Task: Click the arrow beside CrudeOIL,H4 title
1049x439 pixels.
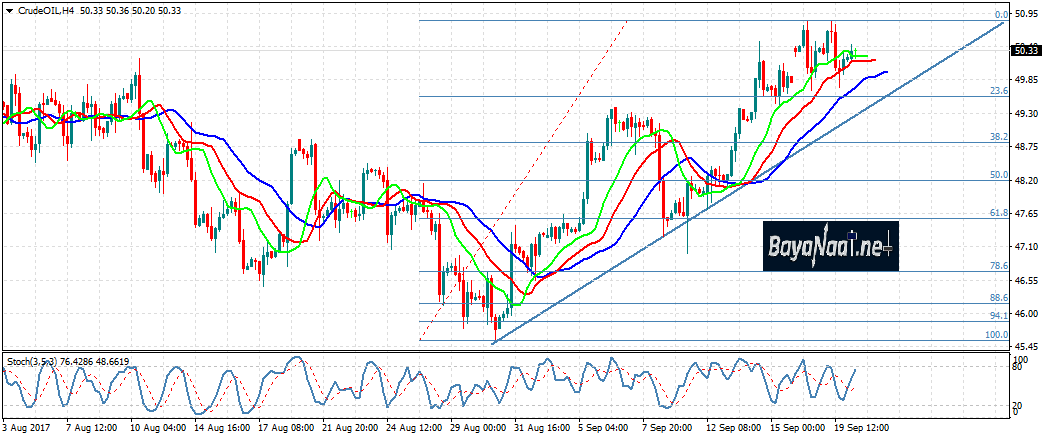Action: pyautogui.click(x=8, y=9)
